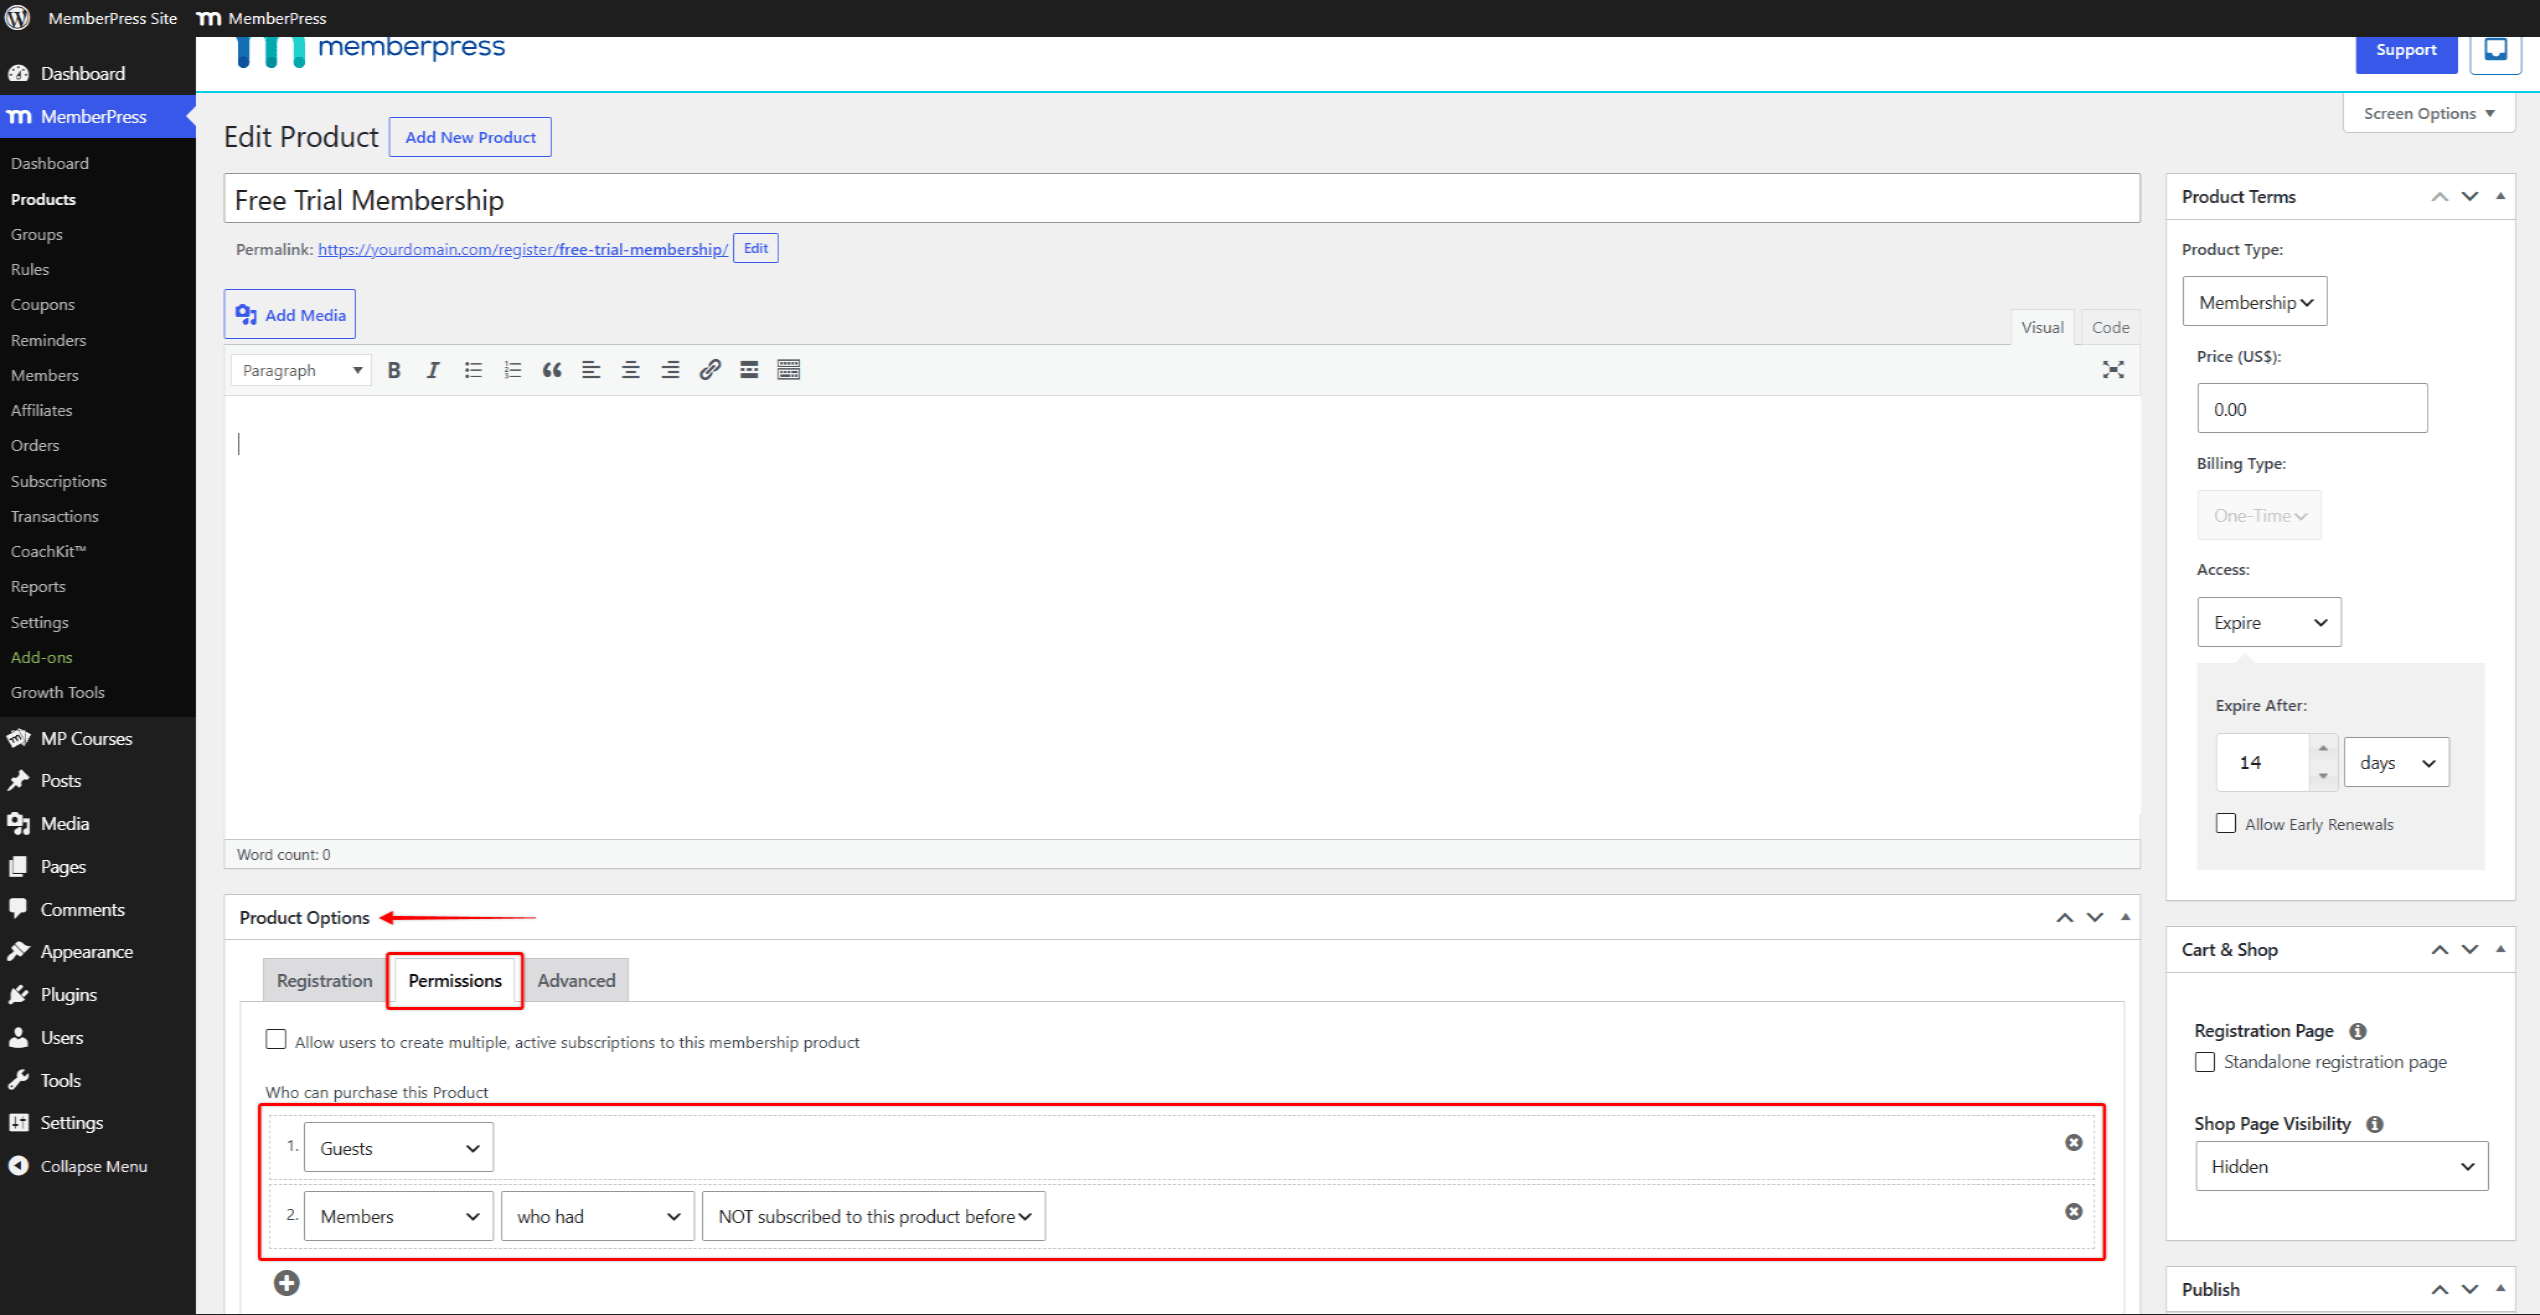Check Standalone registration page option
Viewport: 2540px width, 1315px height.
[x=2205, y=1062]
